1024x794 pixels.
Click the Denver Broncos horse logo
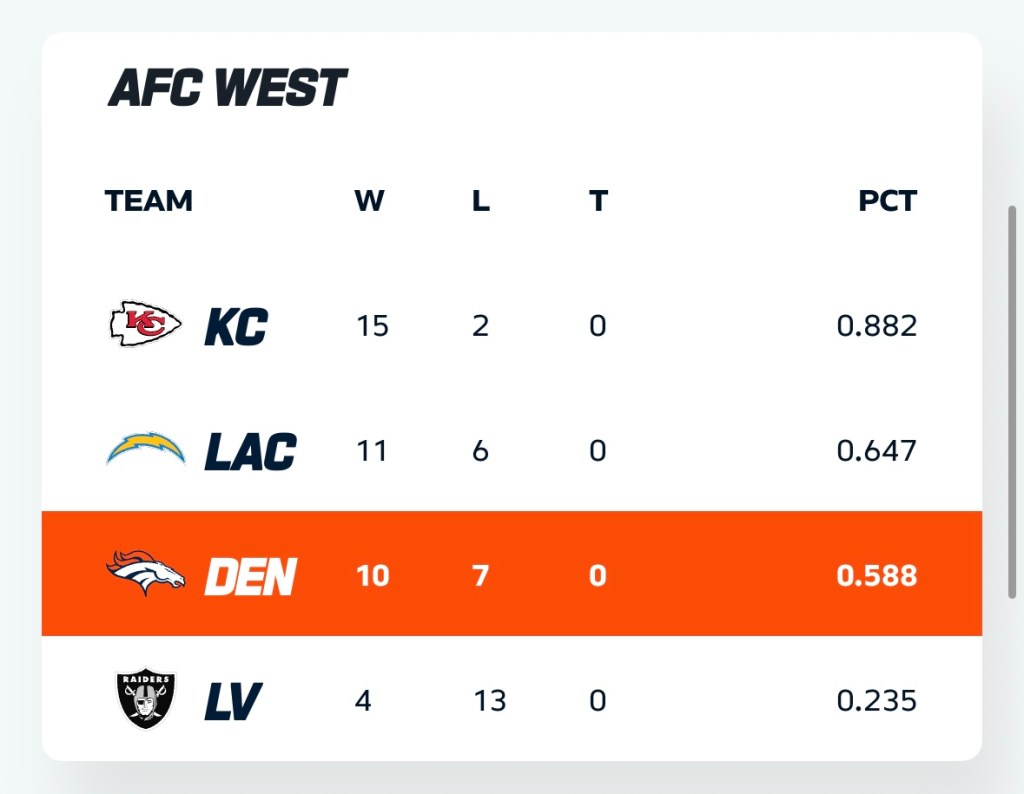tap(145, 575)
